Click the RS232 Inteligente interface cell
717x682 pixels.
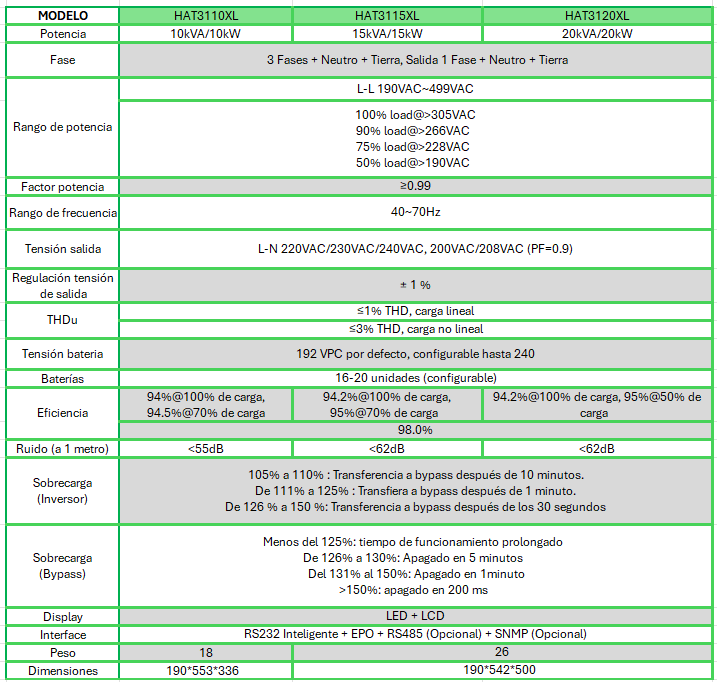point(414,634)
